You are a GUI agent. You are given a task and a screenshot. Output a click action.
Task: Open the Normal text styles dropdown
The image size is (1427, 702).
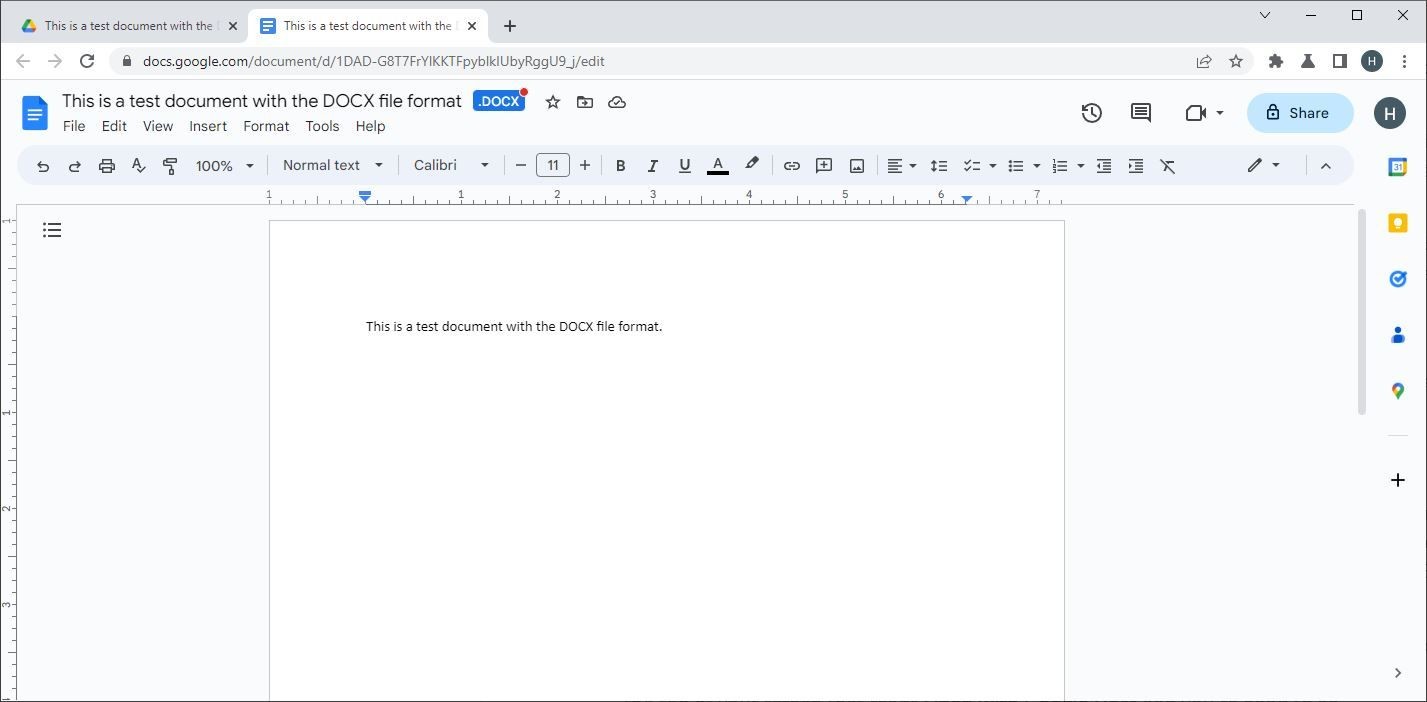click(x=332, y=165)
